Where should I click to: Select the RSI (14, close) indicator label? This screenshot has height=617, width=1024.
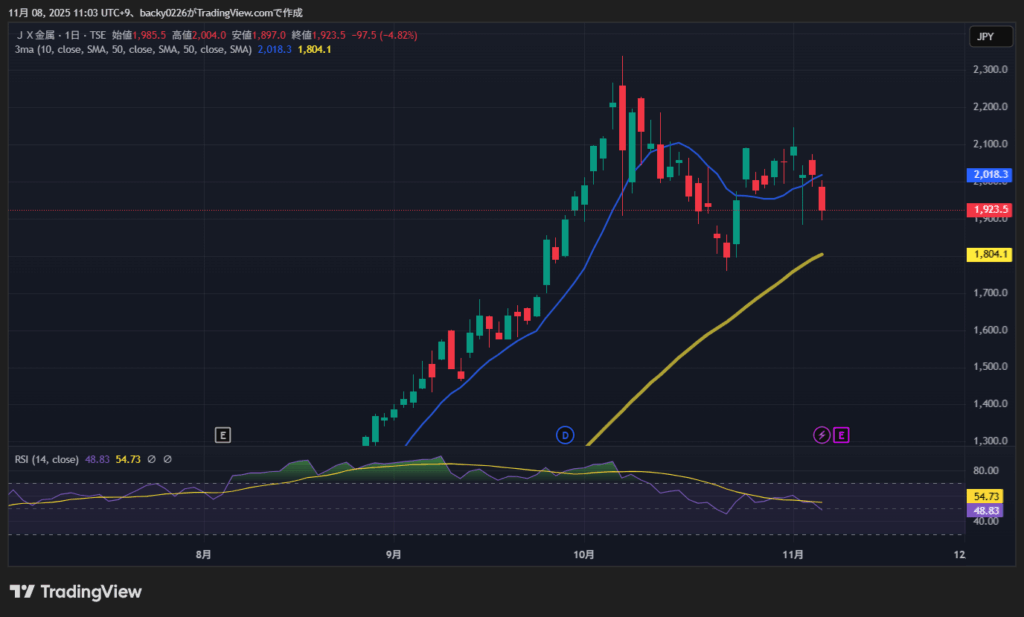pyautogui.click(x=46, y=460)
